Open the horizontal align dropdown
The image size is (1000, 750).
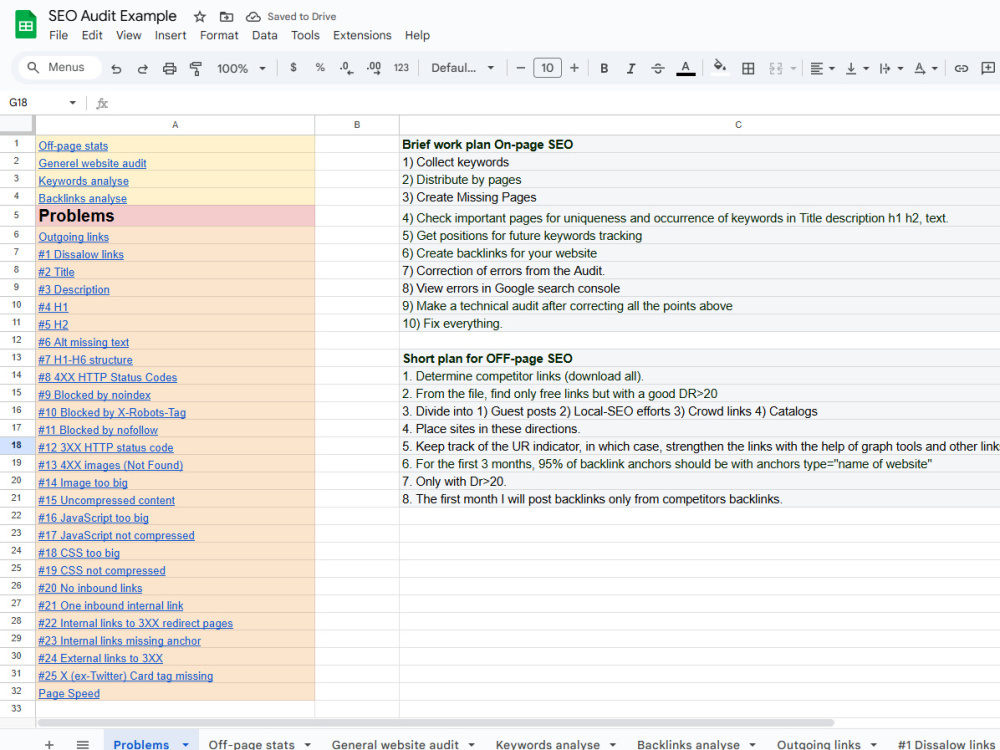822,68
